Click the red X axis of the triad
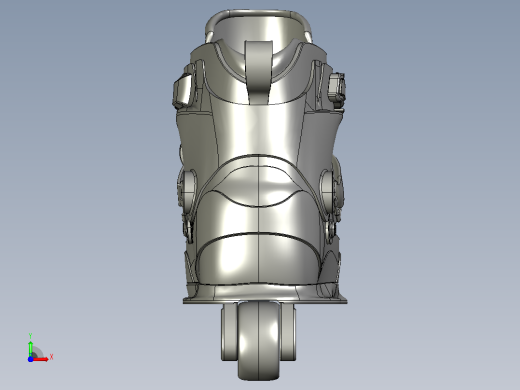The width and height of the screenshot is (520, 390). pos(41,359)
